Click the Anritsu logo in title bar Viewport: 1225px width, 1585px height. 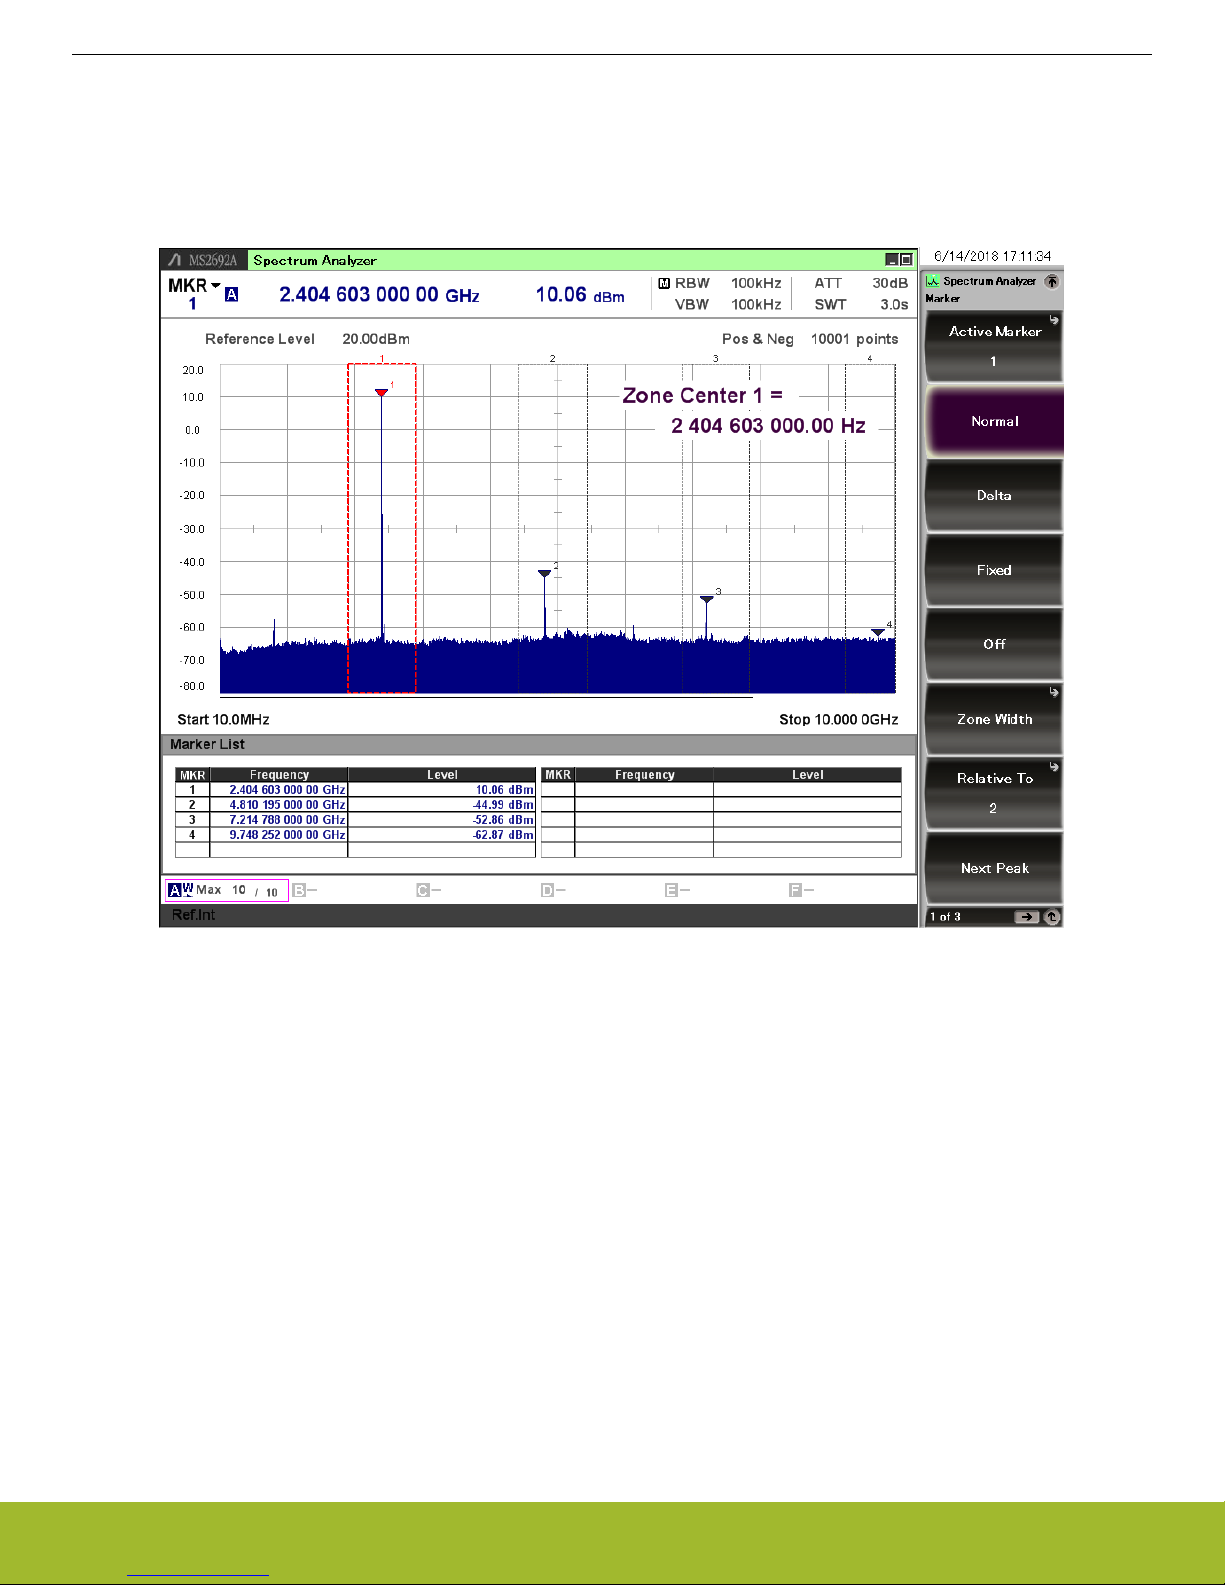tap(175, 260)
